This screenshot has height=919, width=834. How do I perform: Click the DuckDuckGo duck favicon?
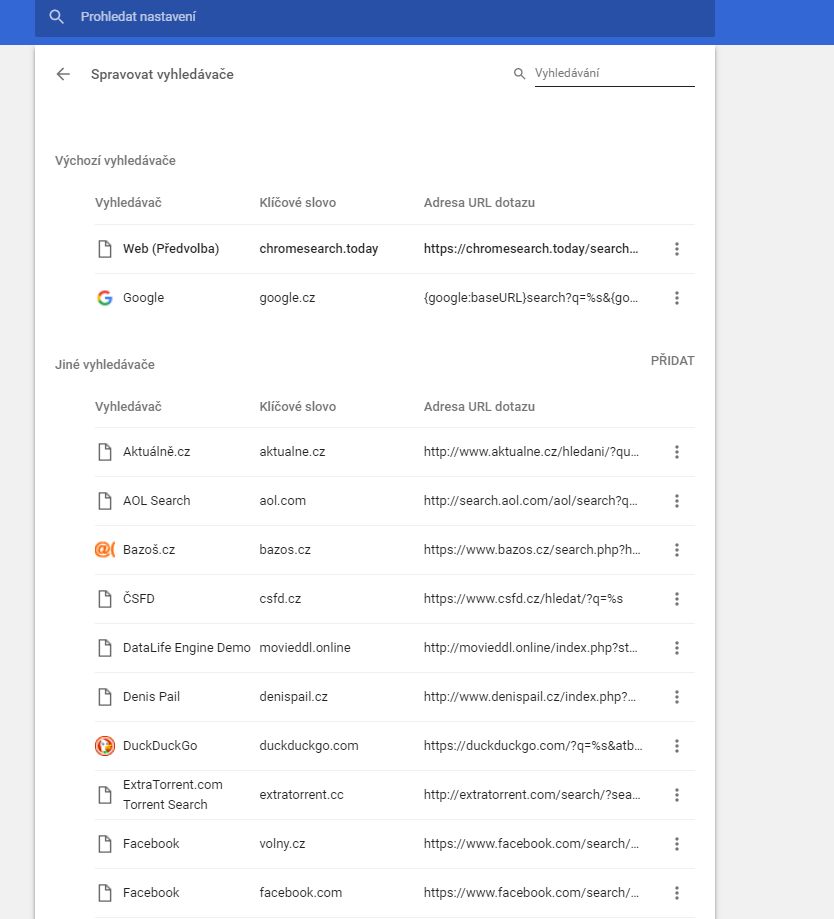[x=105, y=746]
